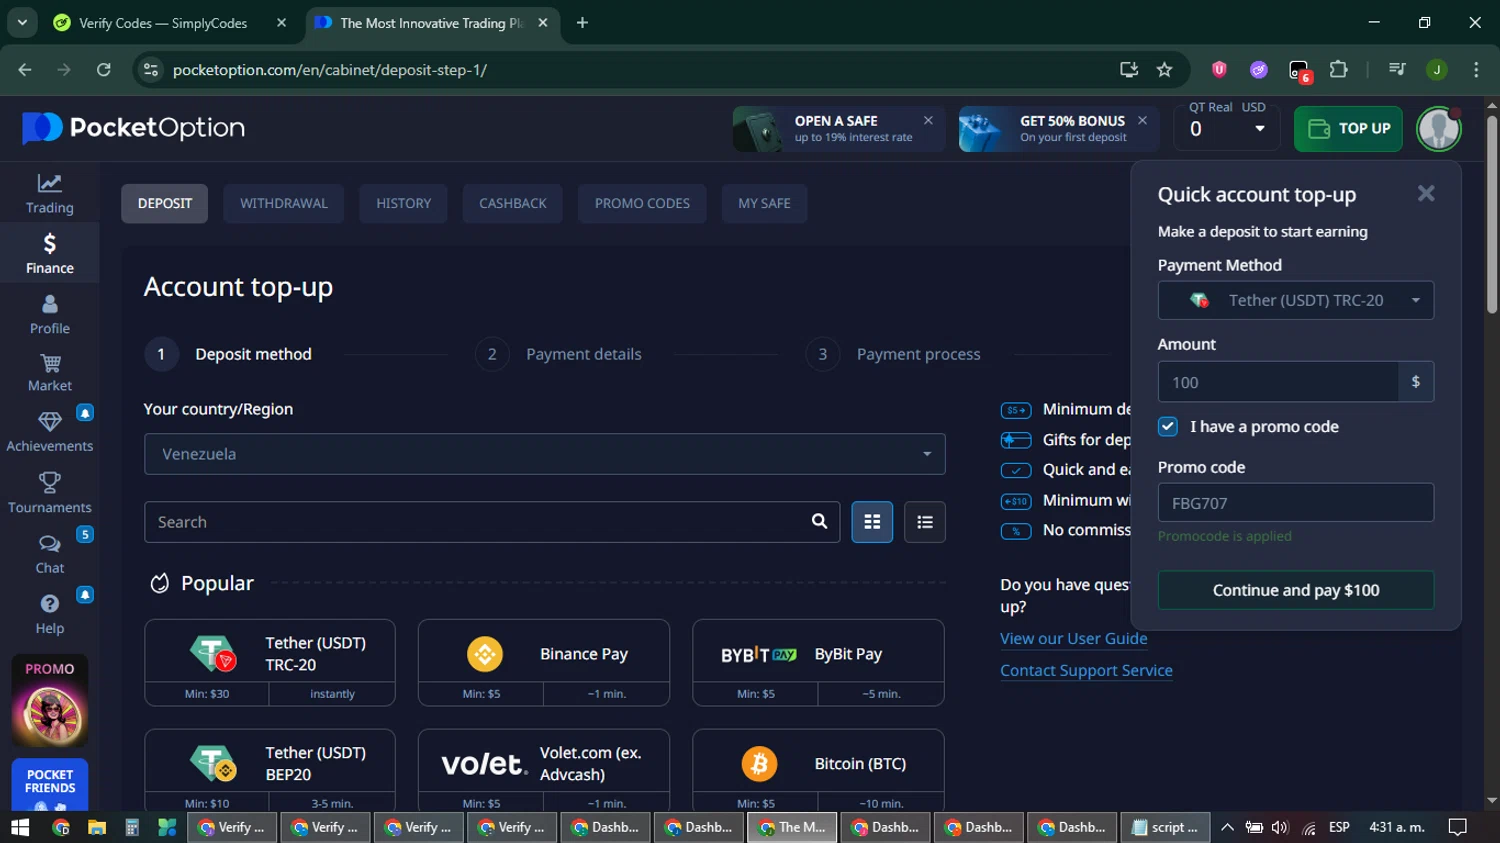Open Tournaments trophy icon
The width and height of the screenshot is (1500, 843).
[x=49, y=493]
